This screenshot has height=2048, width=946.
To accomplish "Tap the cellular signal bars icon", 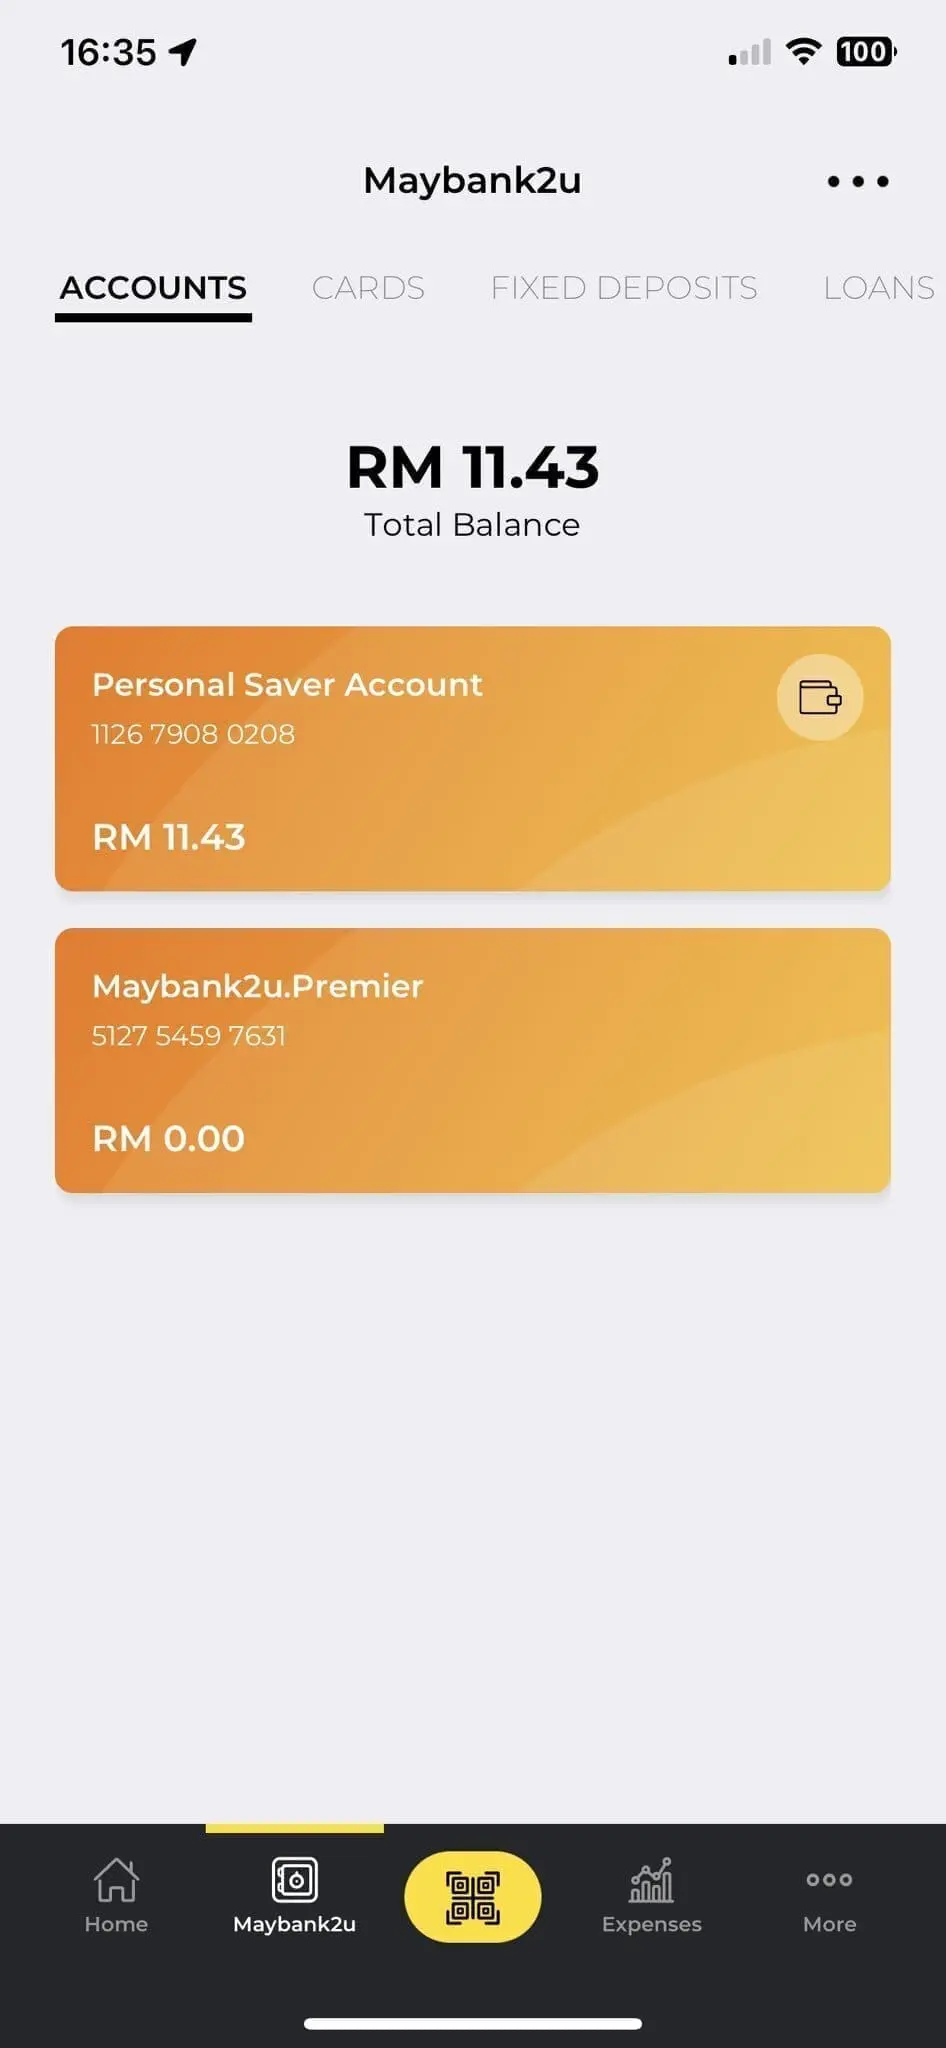I will pyautogui.click(x=750, y=52).
